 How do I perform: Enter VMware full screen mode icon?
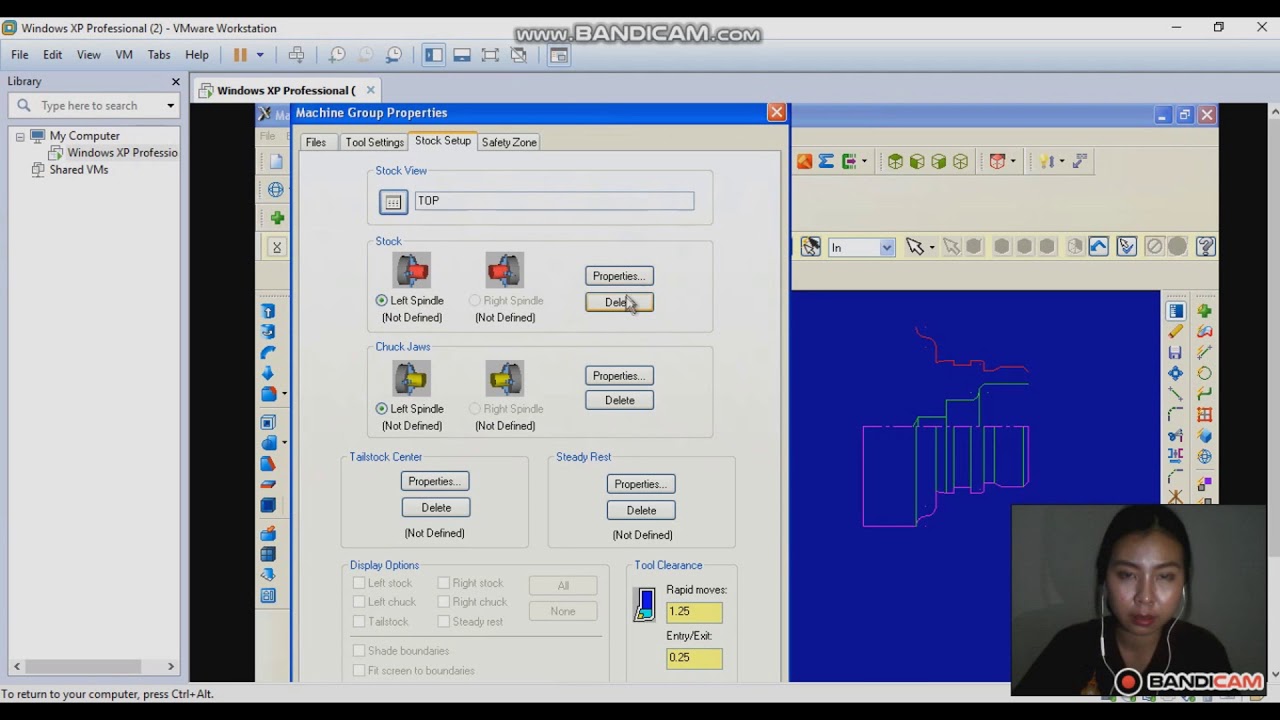(490, 55)
